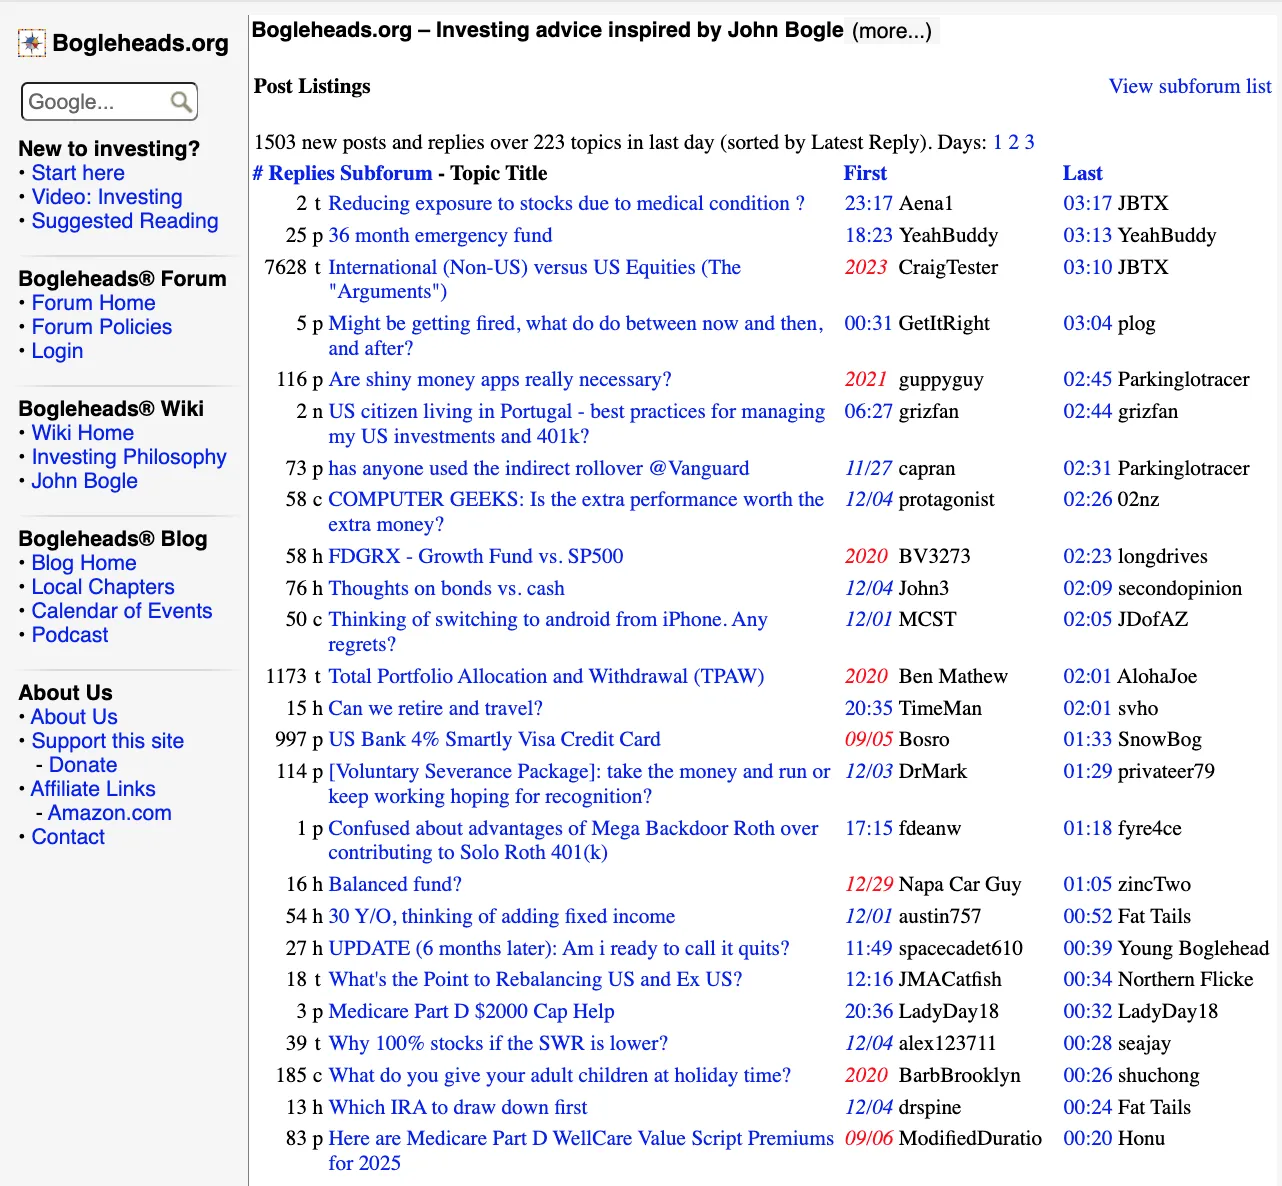
Task: Open COMPUTER GEEKS topic
Action: [x=576, y=511]
